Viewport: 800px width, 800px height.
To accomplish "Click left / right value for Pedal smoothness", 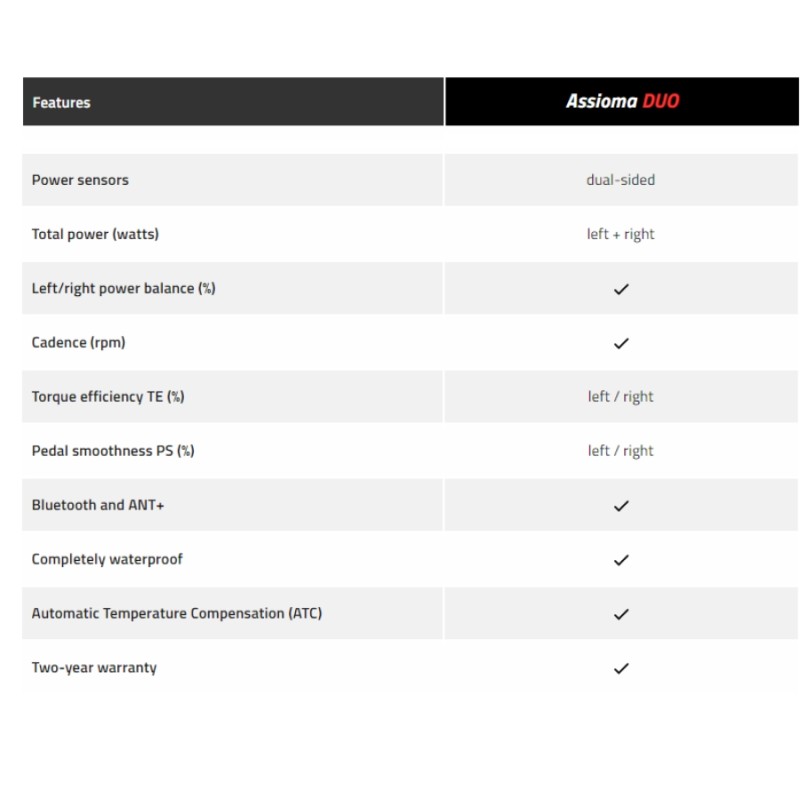I will [621, 451].
